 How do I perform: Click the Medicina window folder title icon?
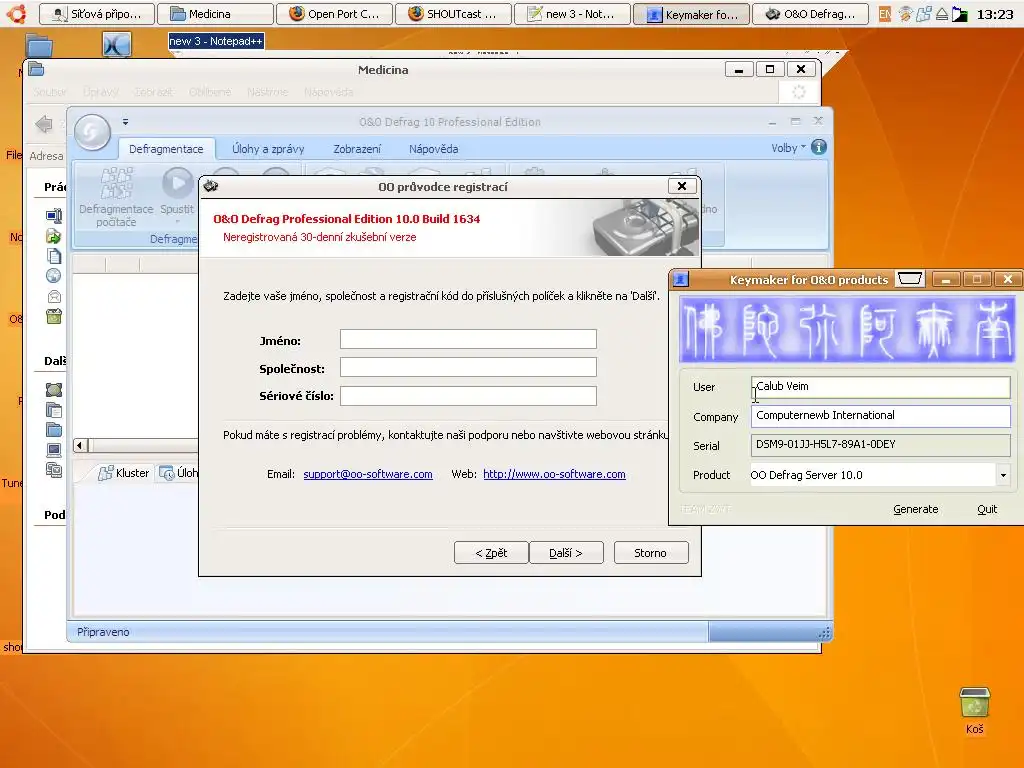(x=37, y=69)
